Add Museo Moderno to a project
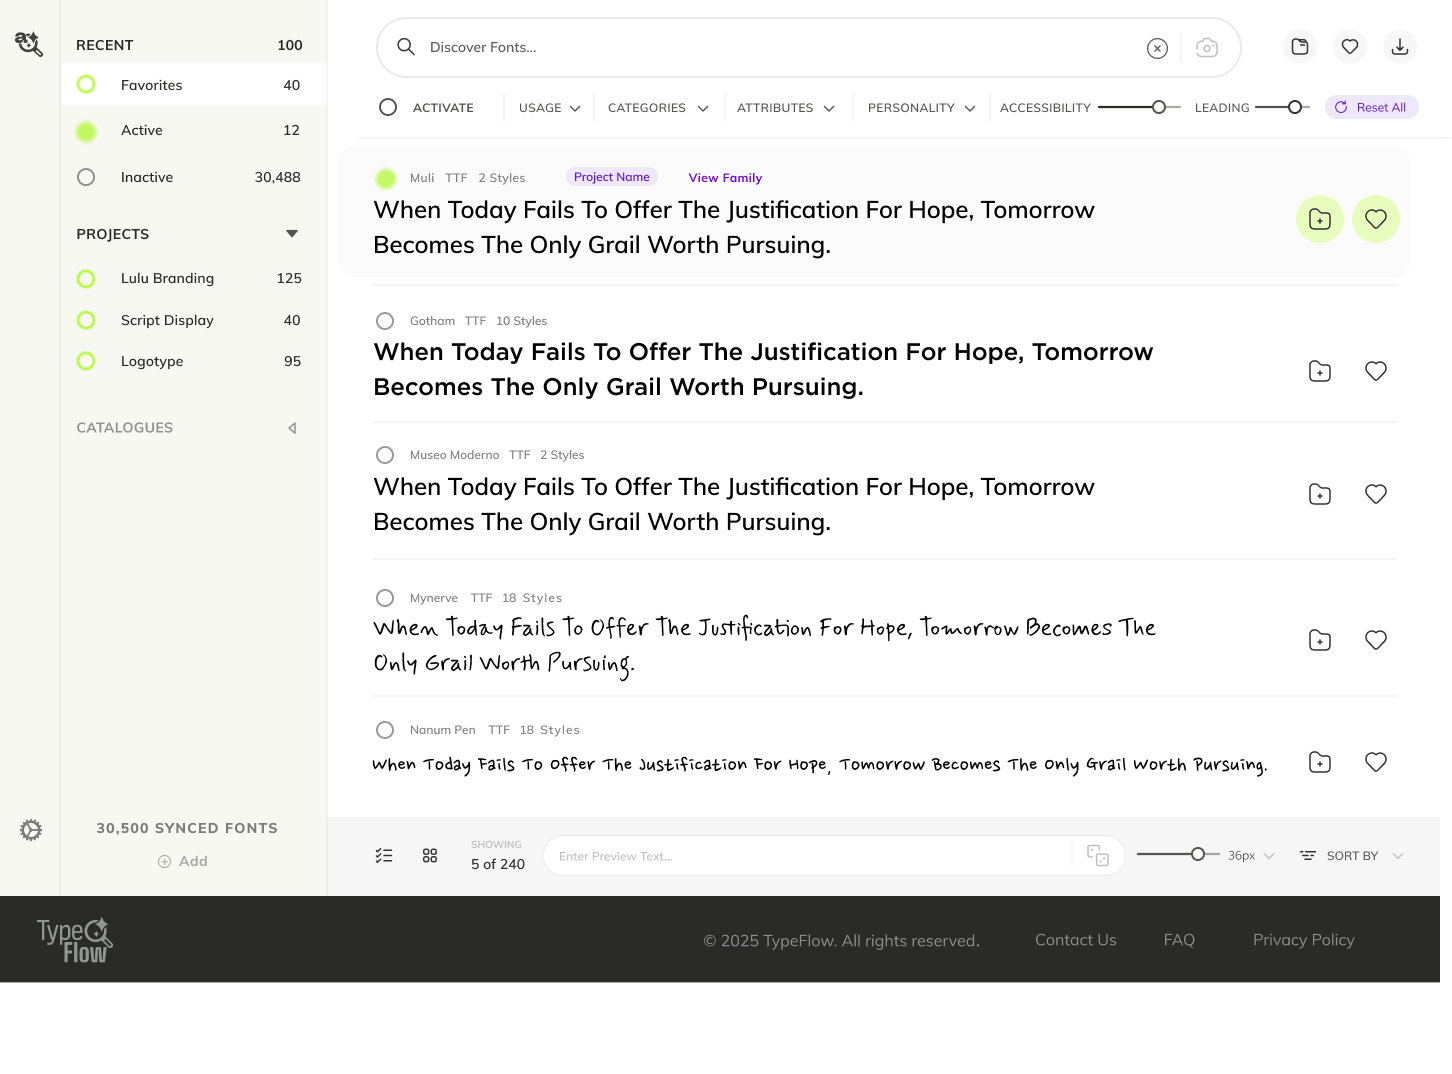Viewport: 1452px width, 1074px height. coord(1320,494)
